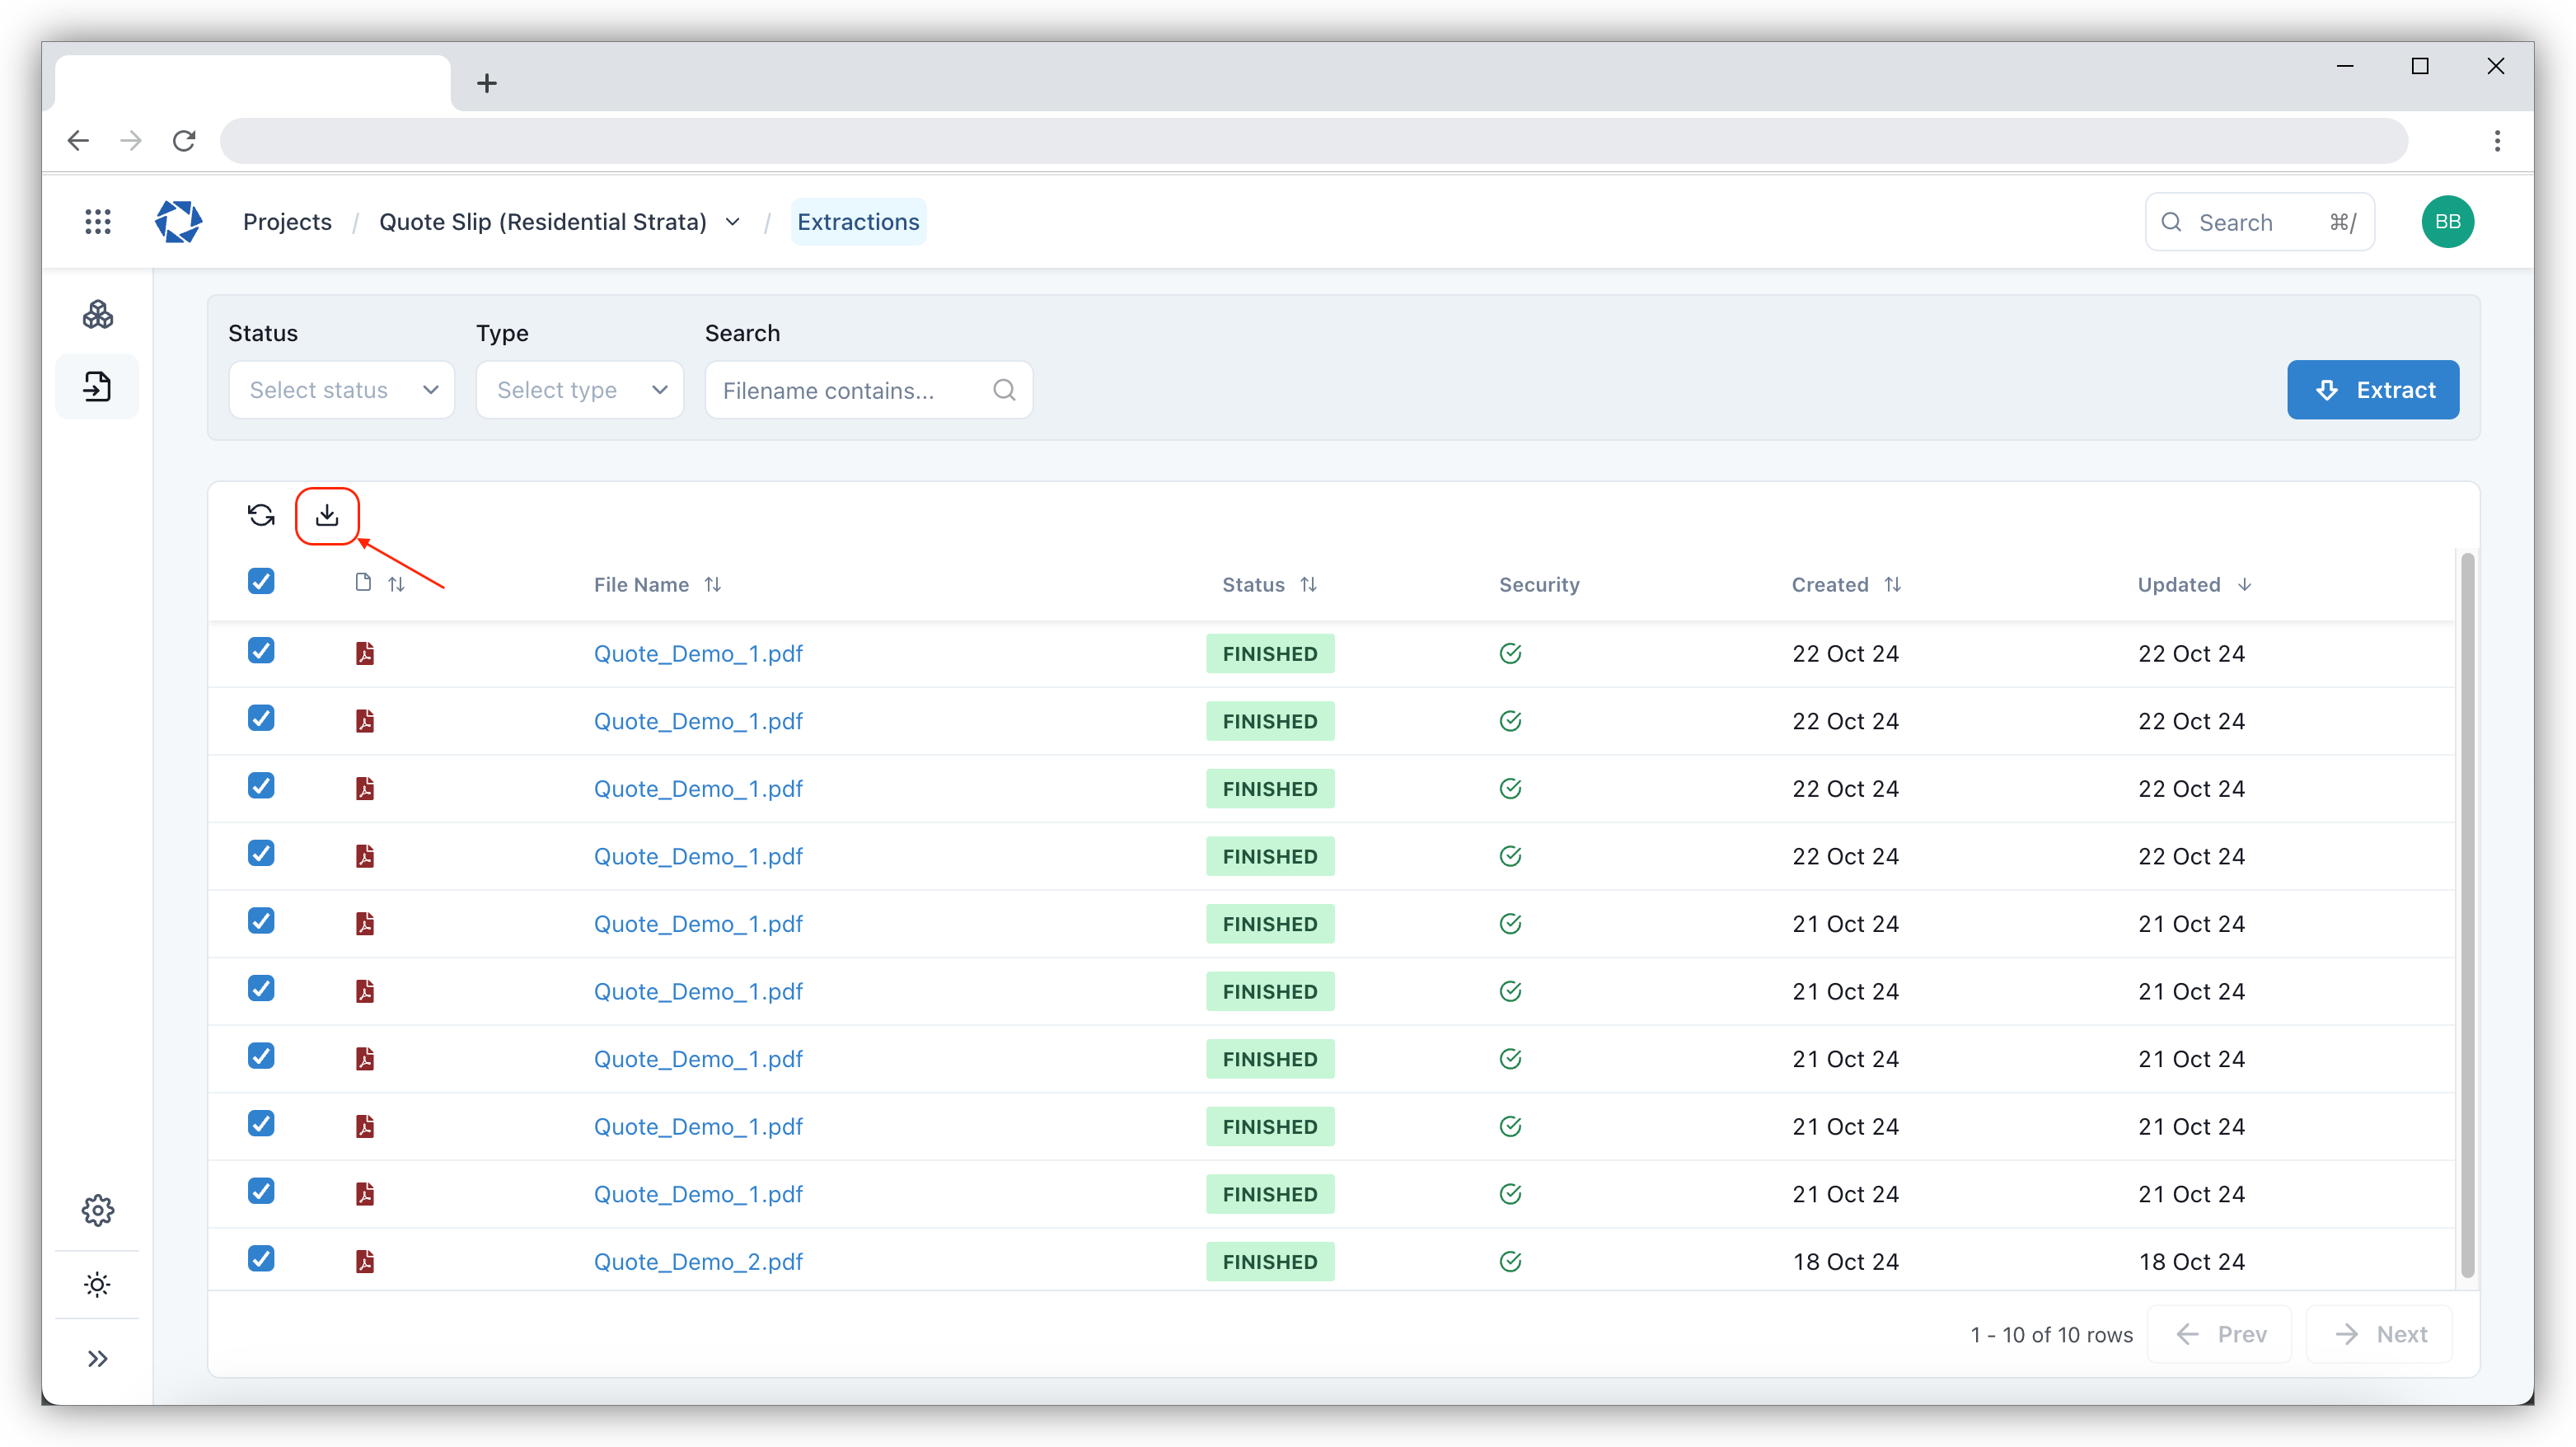The image size is (2576, 1447).
Task: Click the download icon above the table
Action: click(327, 515)
